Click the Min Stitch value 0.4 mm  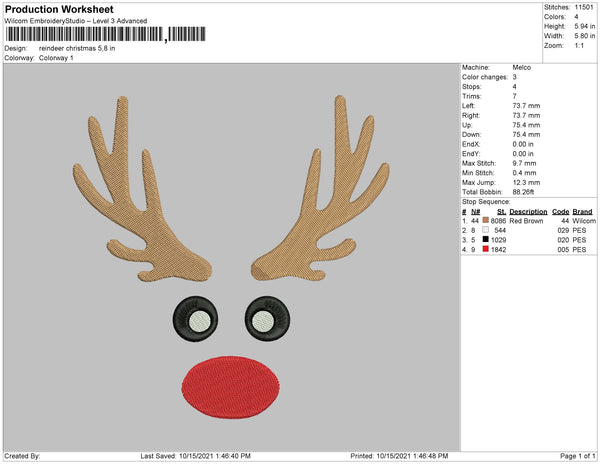[x=524, y=173]
